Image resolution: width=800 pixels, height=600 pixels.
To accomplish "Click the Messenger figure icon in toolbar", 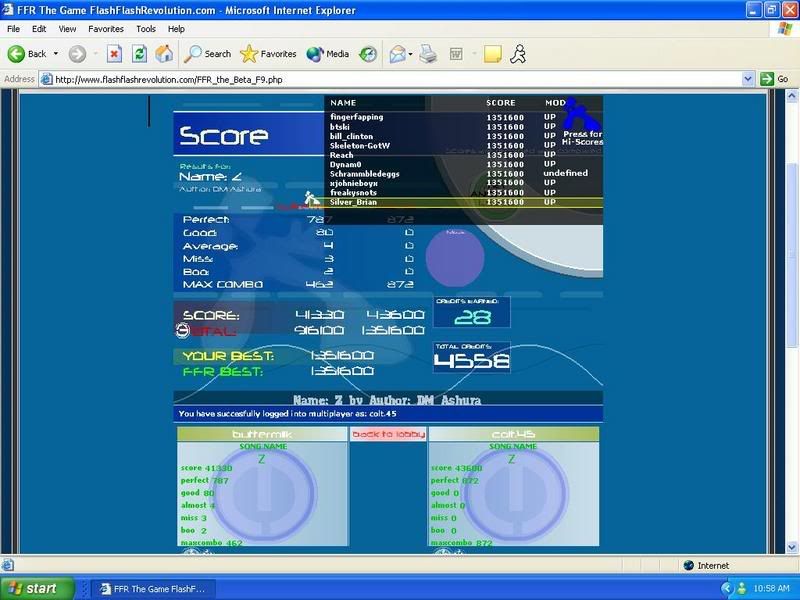I will 518,54.
